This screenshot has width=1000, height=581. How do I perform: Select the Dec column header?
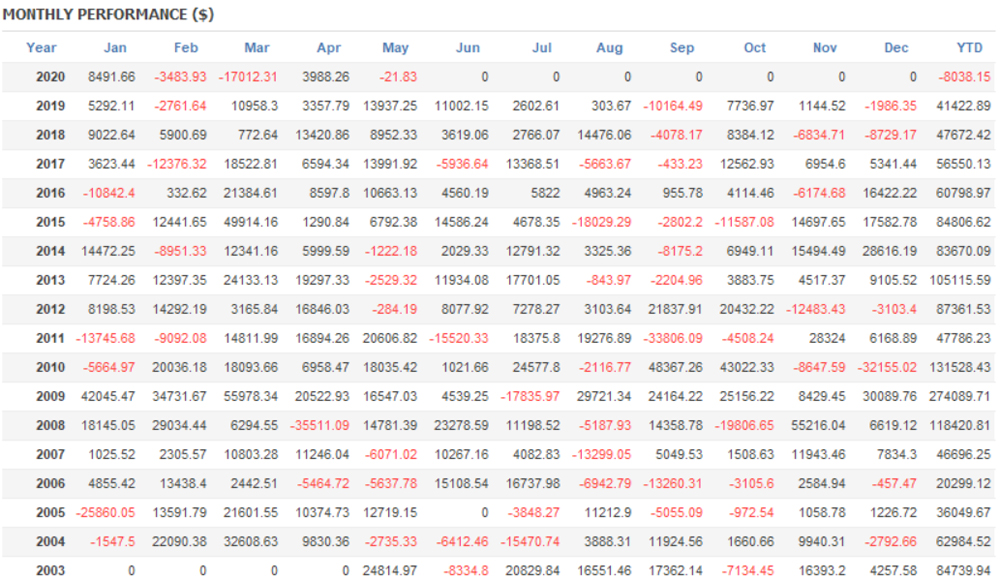[x=897, y=47]
